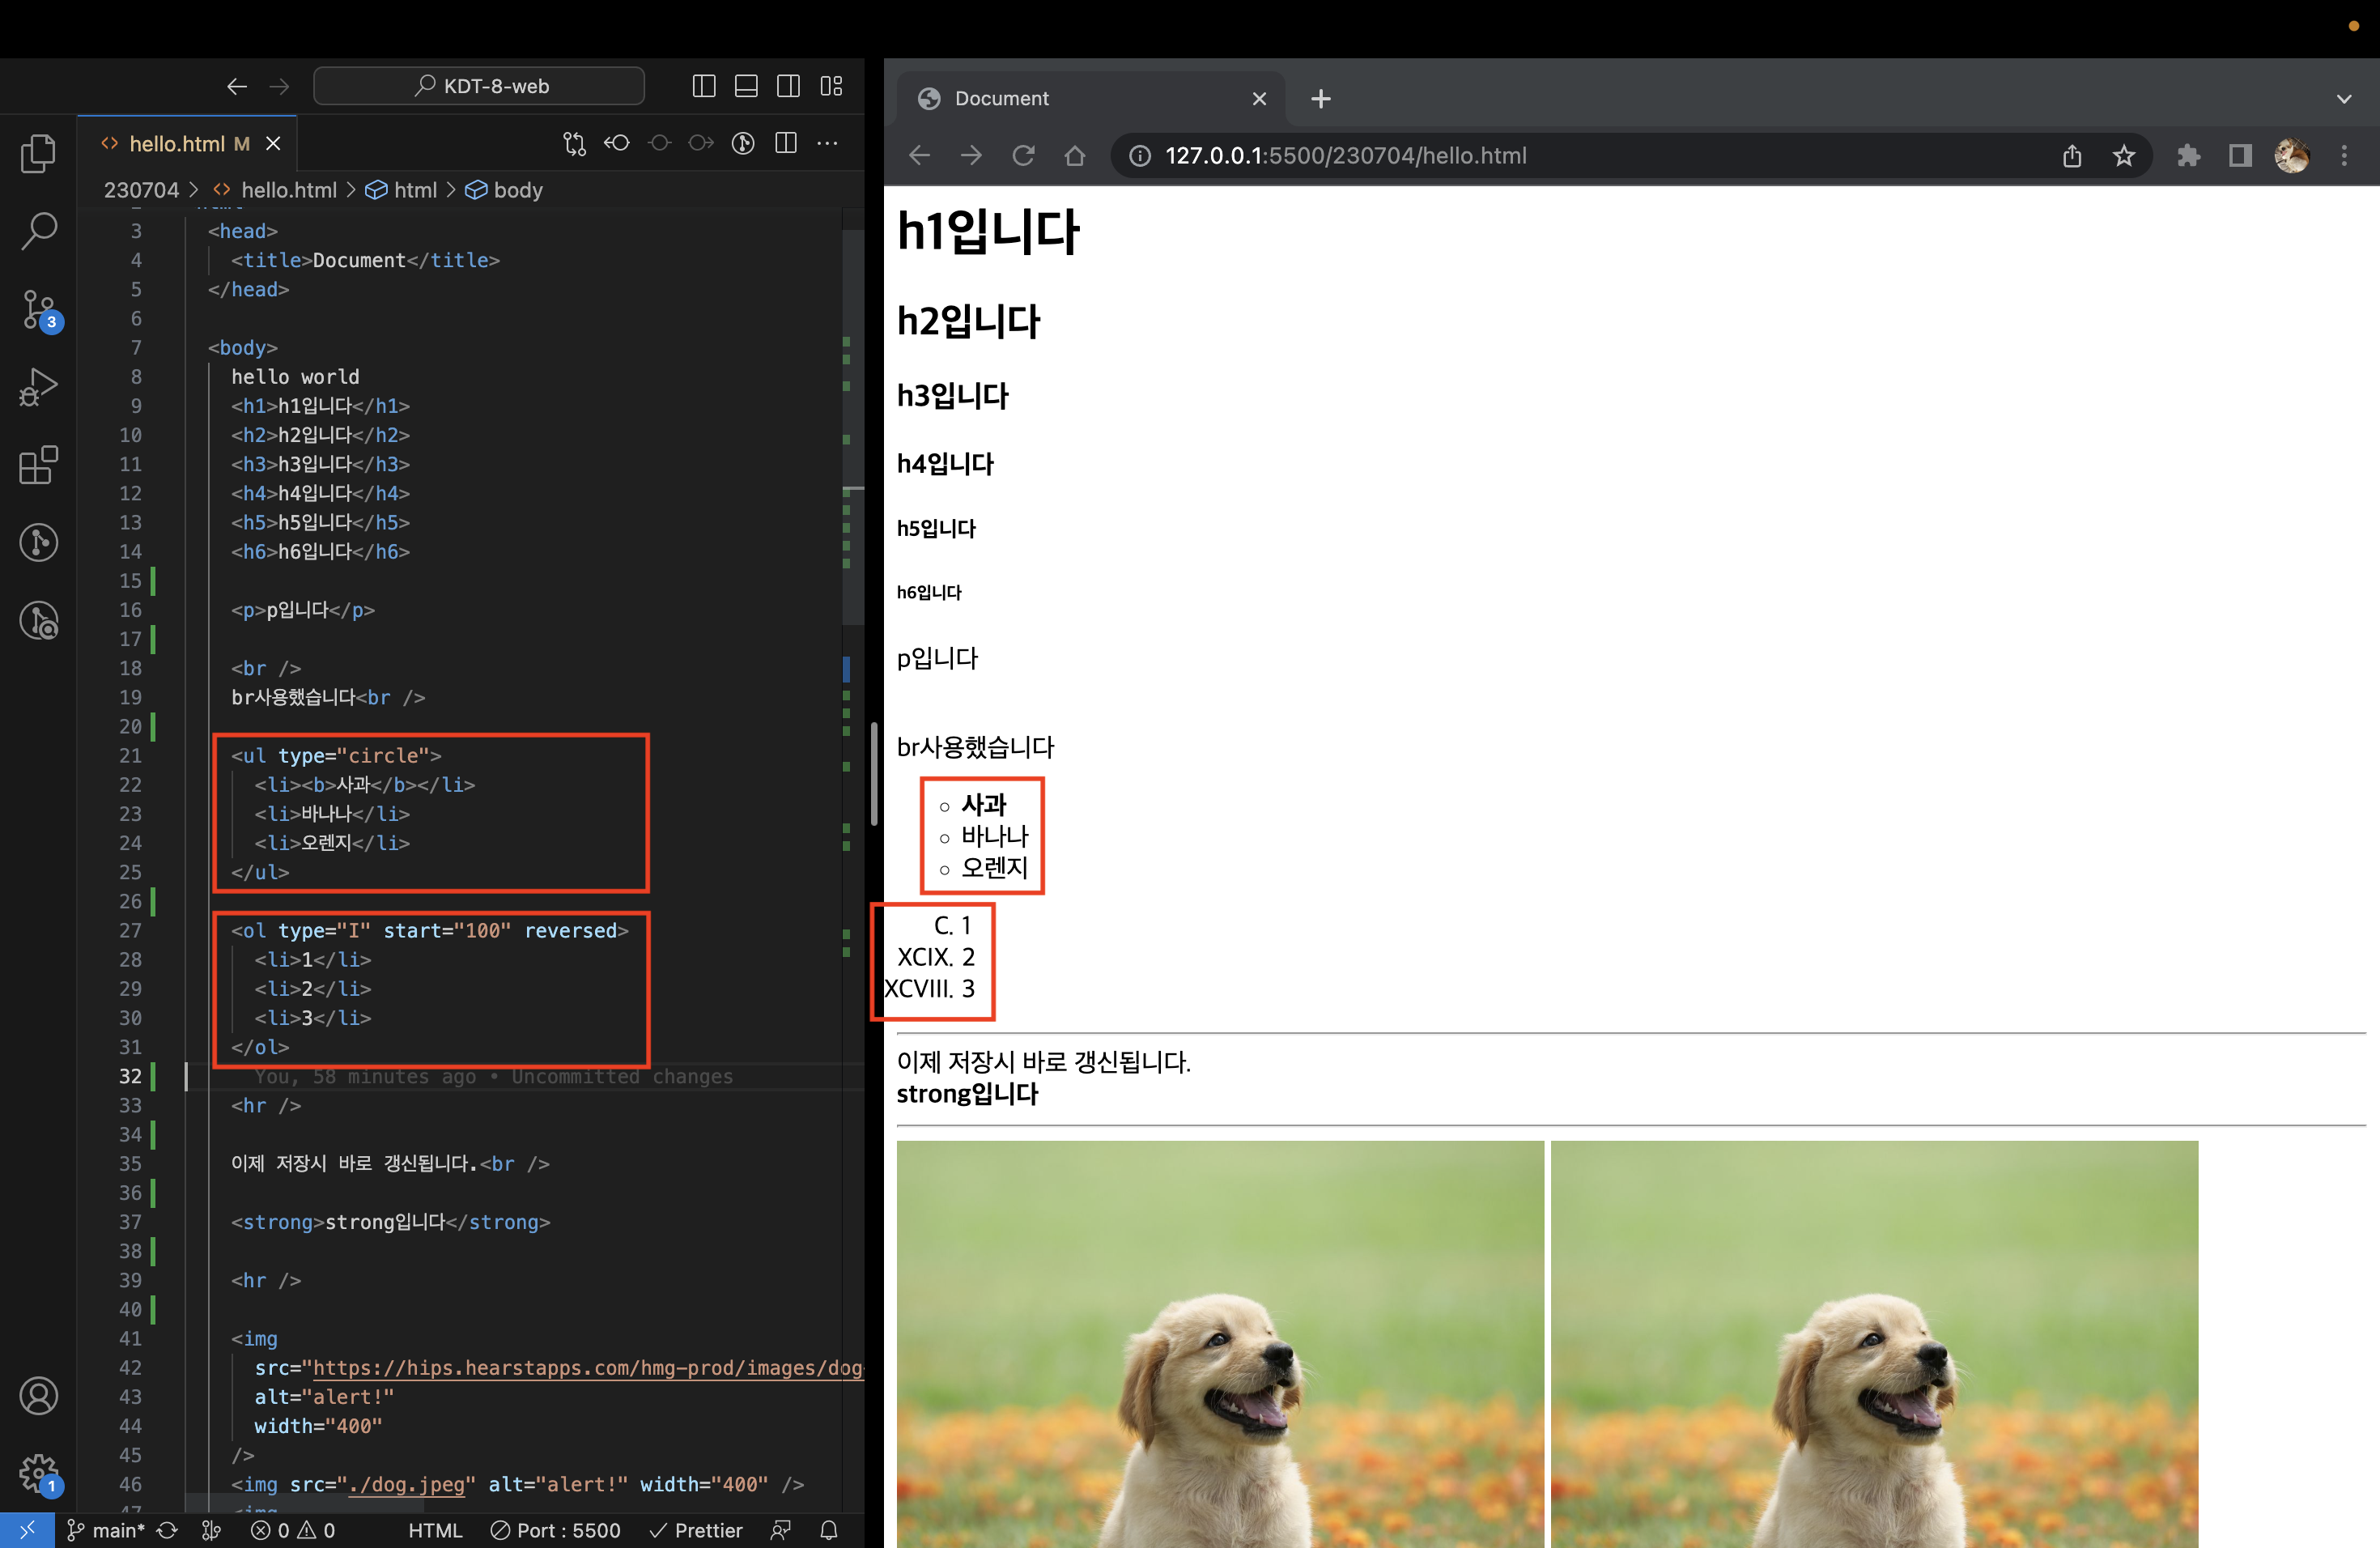Select the Document browser tab
The width and height of the screenshot is (2380, 1548).
tap(1092, 99)
